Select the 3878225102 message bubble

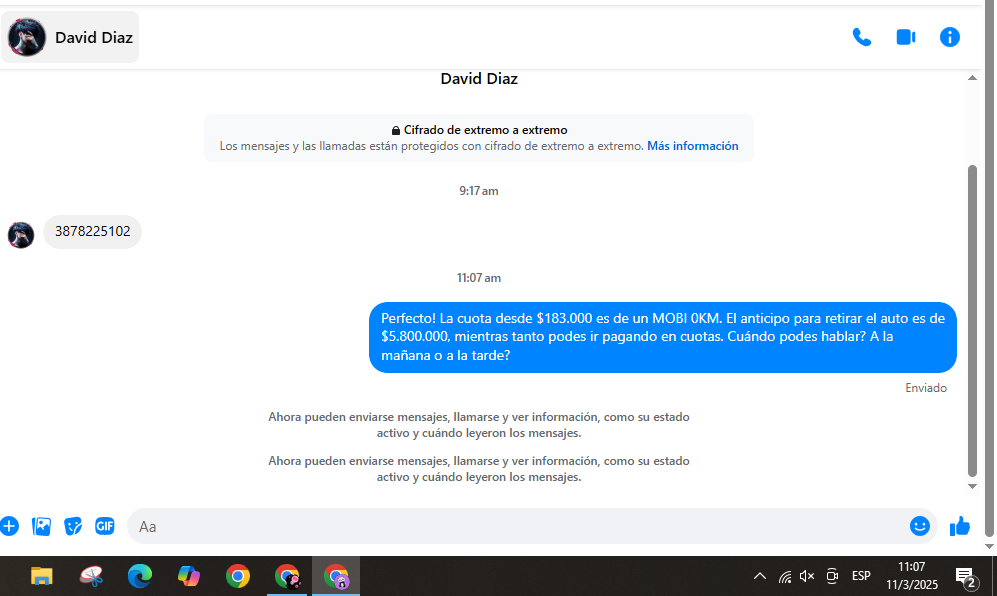[92, 232]
